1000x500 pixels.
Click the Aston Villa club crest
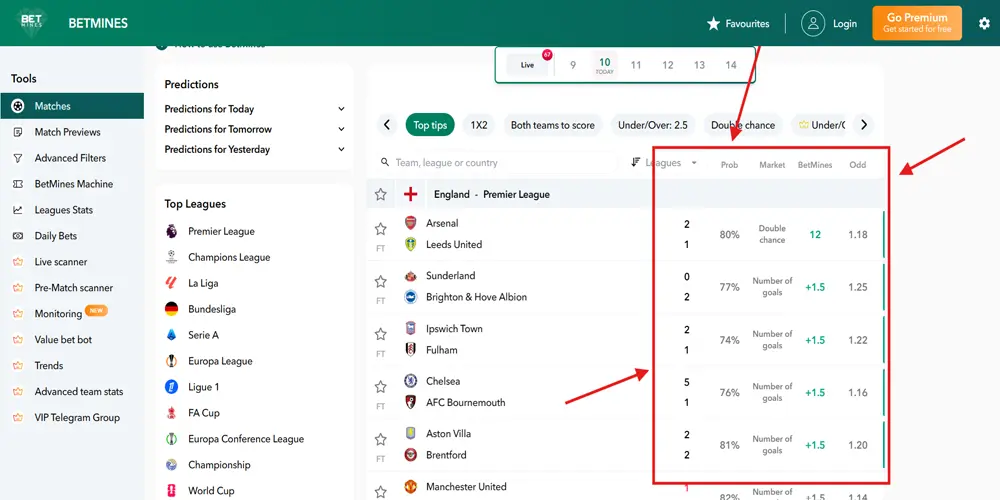[x=411, y=434]
